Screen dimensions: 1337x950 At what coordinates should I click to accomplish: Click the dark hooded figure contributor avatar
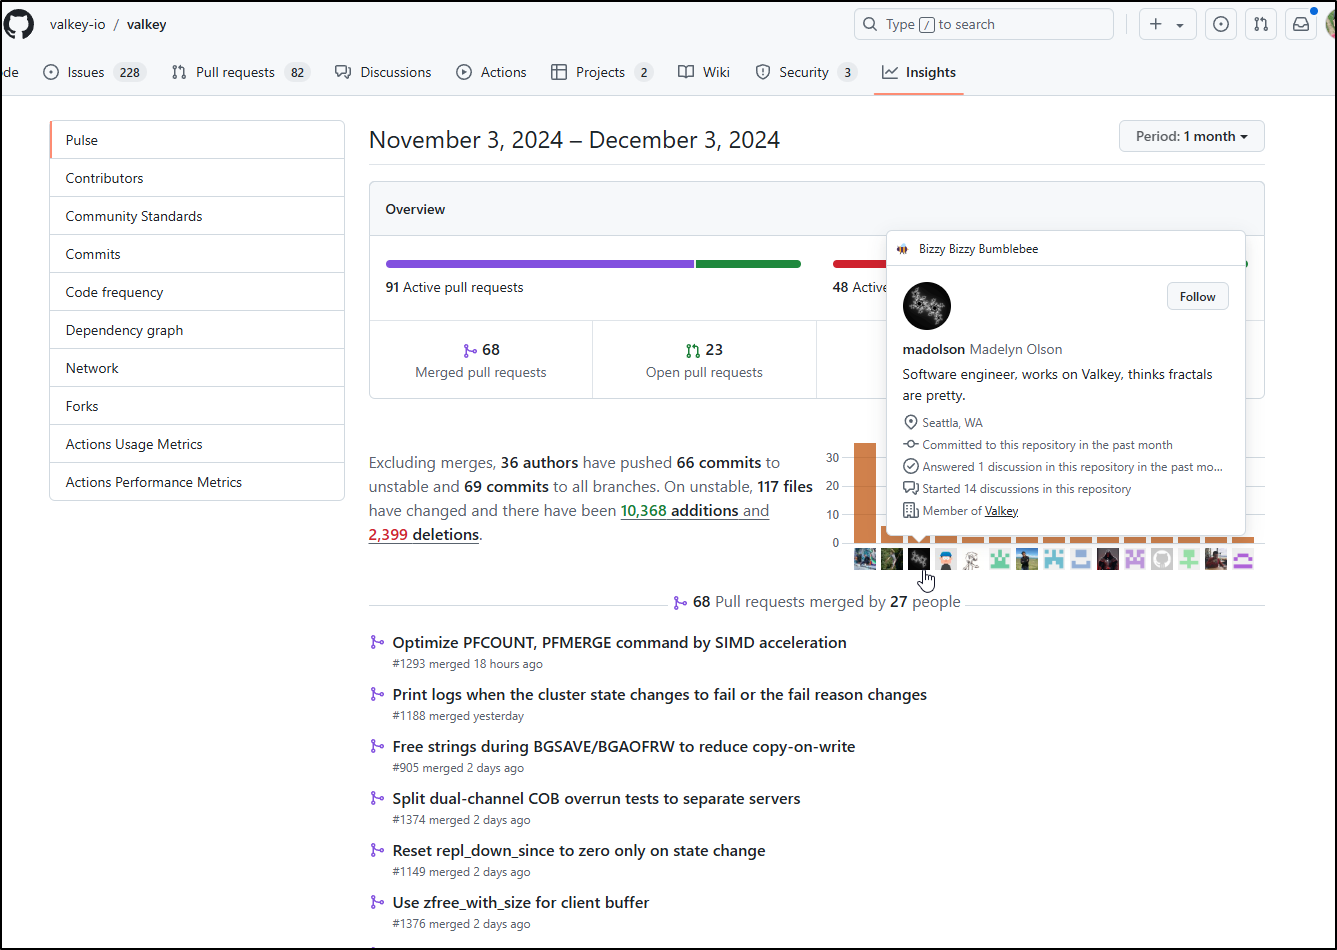[1107, 559]
